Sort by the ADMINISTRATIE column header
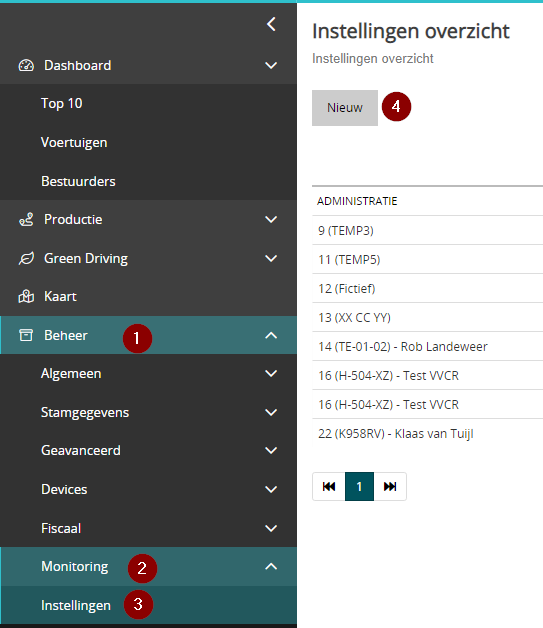The width and height of the screenshot is (543, 628). point(357,201)
